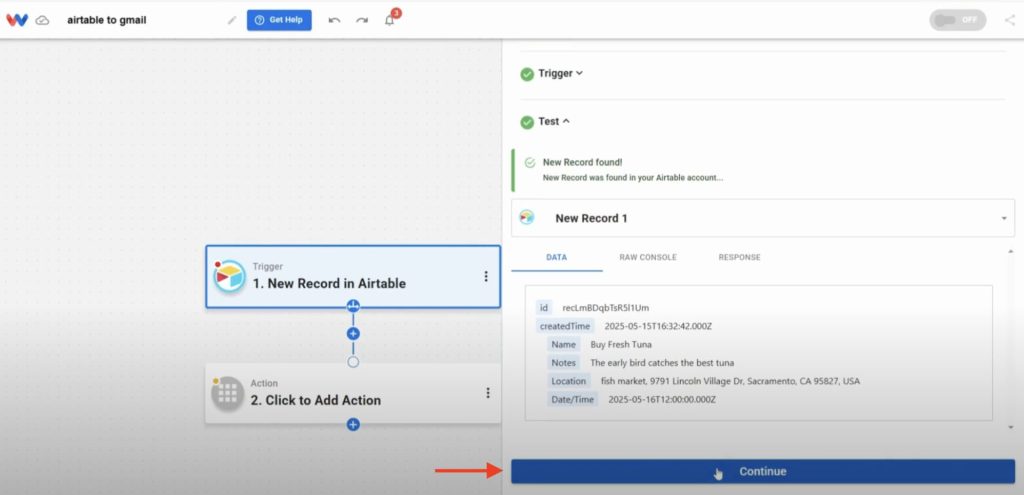Click the action step grid app icon
The width and height of the screenshot is (1024, 495).
pos(227,393)
